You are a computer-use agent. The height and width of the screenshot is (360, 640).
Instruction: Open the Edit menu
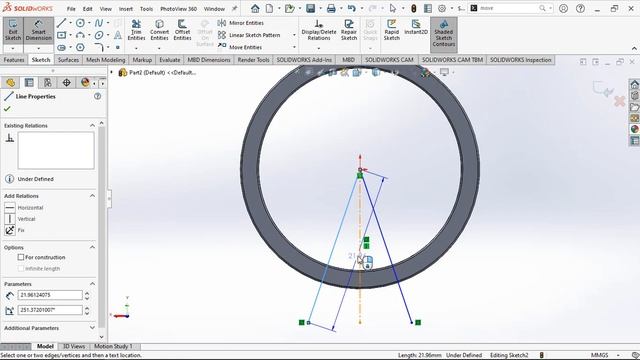click(87, 9)
